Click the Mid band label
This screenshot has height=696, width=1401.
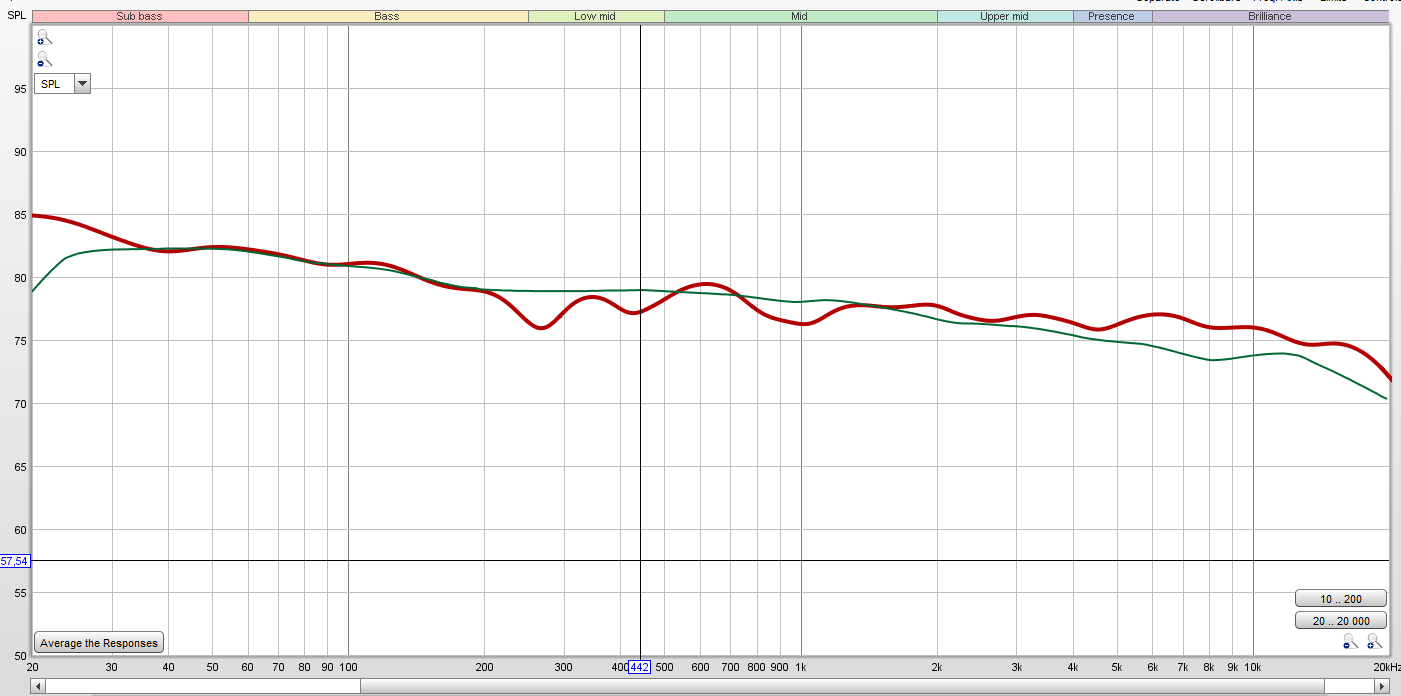(800, 17)
